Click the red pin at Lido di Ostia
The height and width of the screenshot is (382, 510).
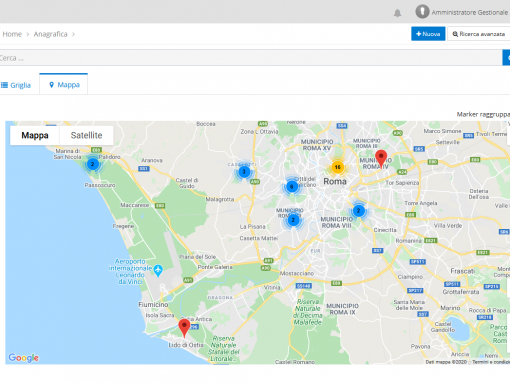coord(184,328)
